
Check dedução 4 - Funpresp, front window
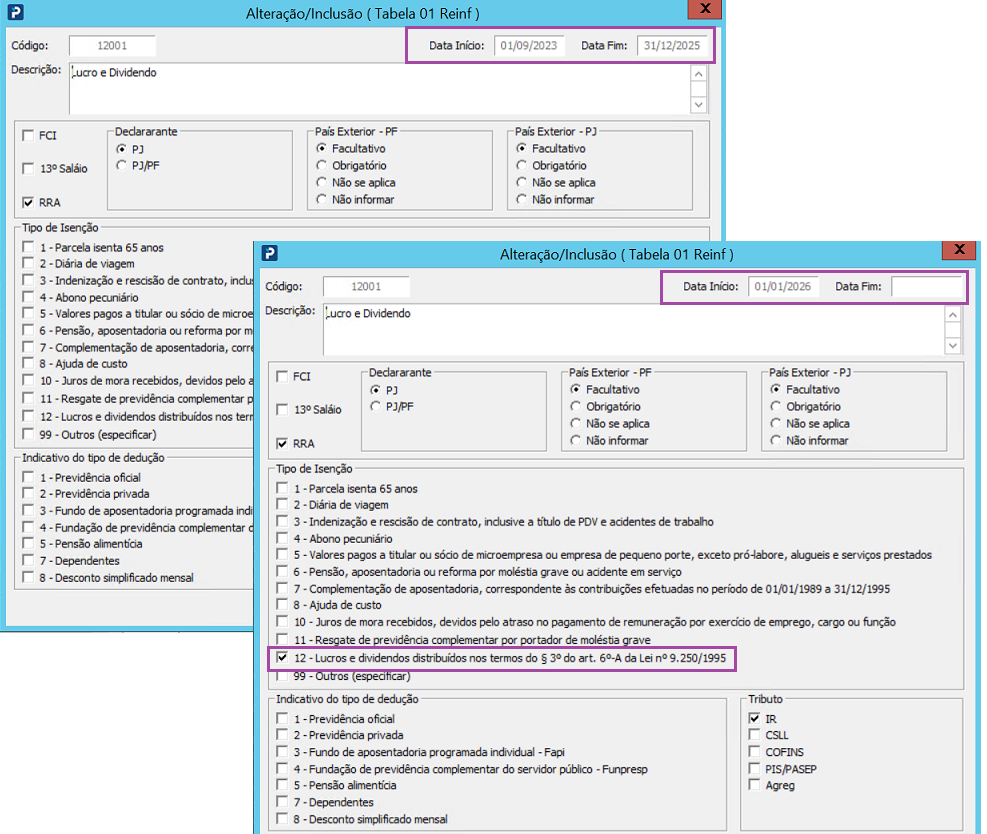point(282,769)
